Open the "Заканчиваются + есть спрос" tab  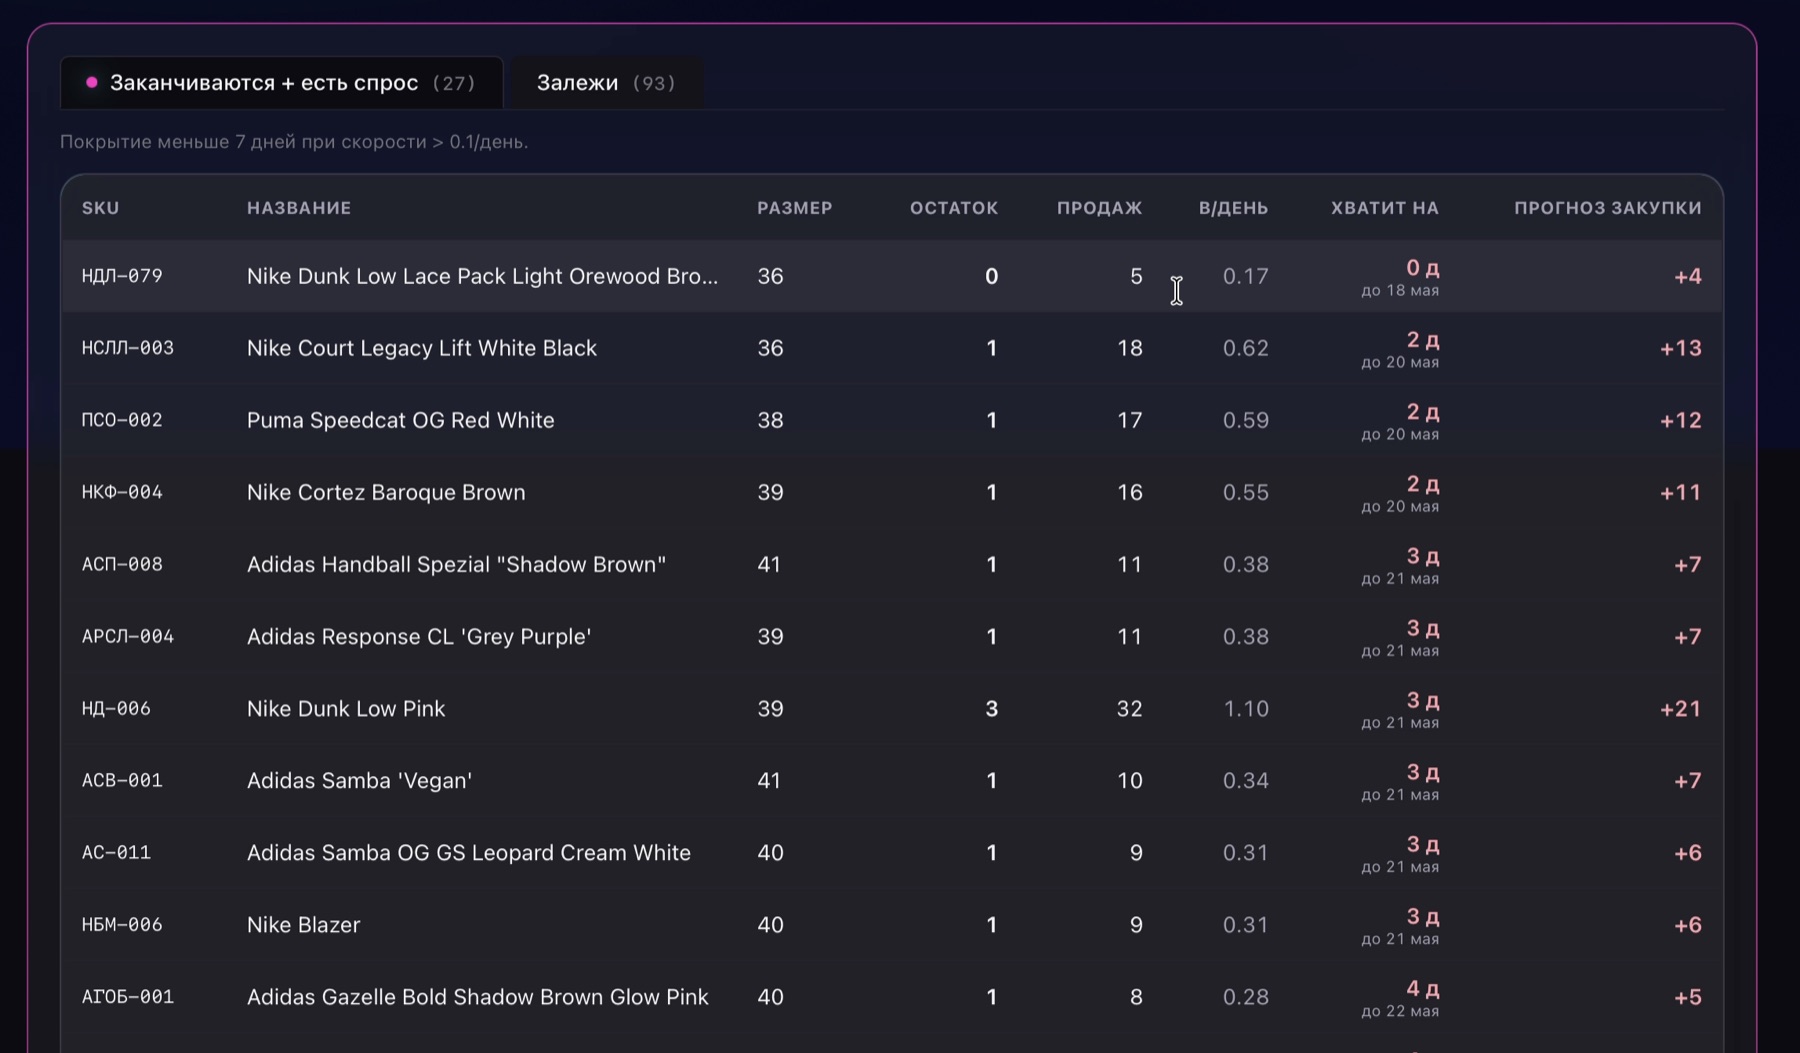click(x=281, y=83)
